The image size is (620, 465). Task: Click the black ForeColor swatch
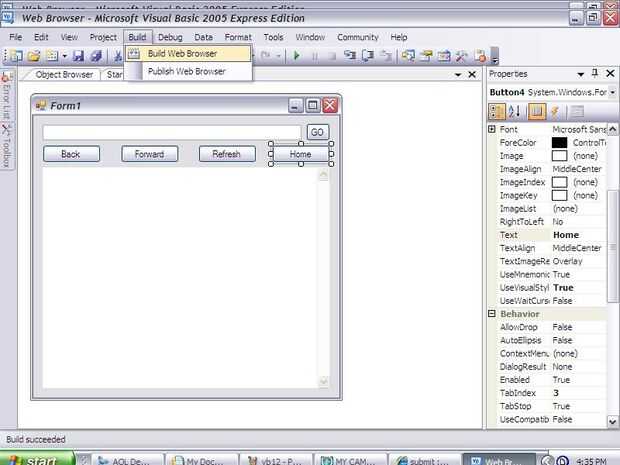(x=560, y=142)
